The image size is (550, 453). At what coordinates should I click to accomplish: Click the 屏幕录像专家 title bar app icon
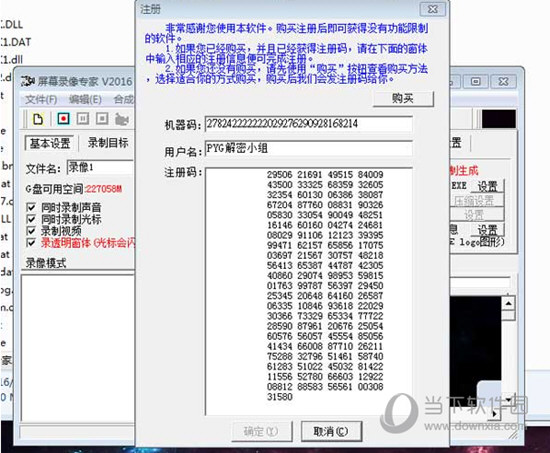[x=27, y=81]
